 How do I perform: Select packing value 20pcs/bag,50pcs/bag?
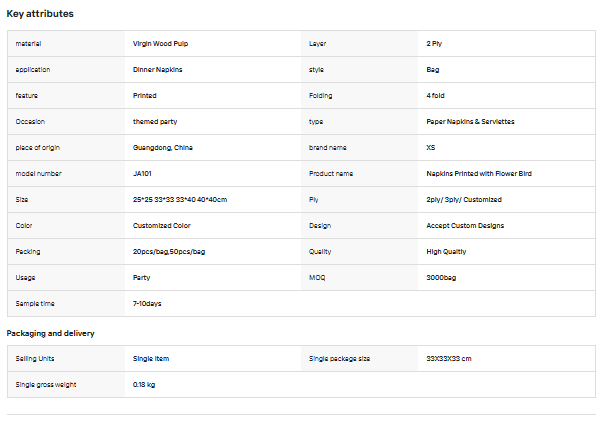pos(169,251)
